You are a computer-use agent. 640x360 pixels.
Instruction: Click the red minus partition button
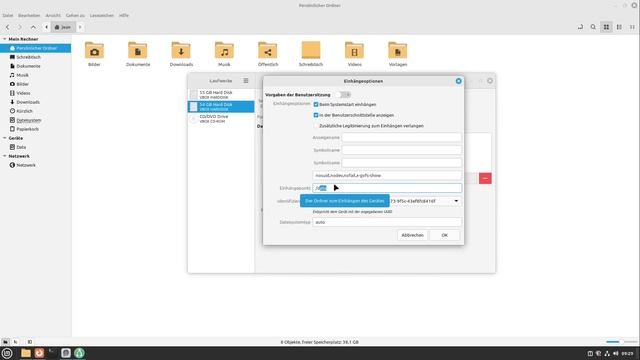485,178
